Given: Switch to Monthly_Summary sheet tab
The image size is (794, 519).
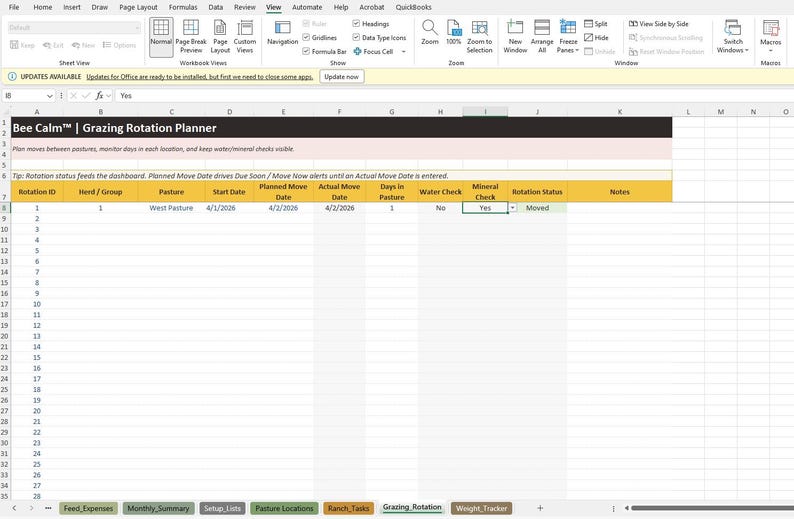Looking at the screenshot, I should point(158,508).
